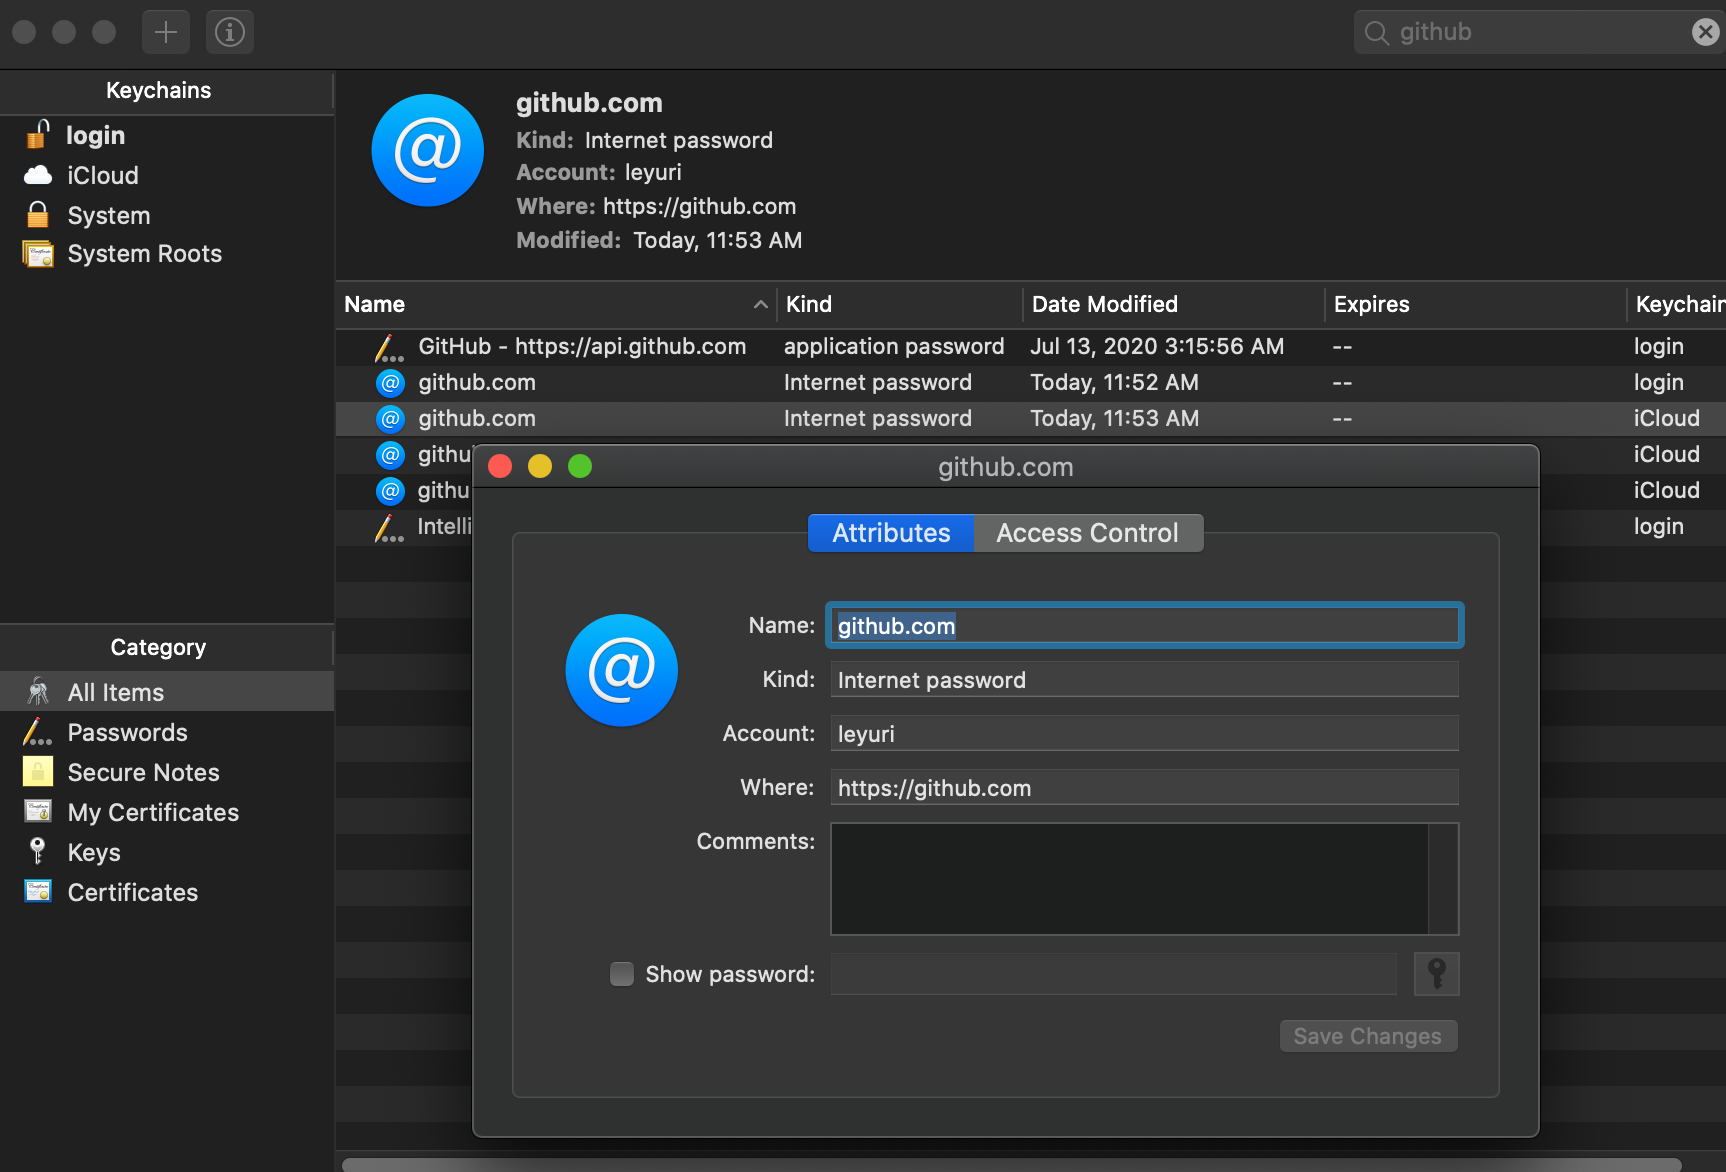Viewport: 1726px width, 1172px height.
Task: Click the Name field containing github.com
Action: tap(1145, 626)
